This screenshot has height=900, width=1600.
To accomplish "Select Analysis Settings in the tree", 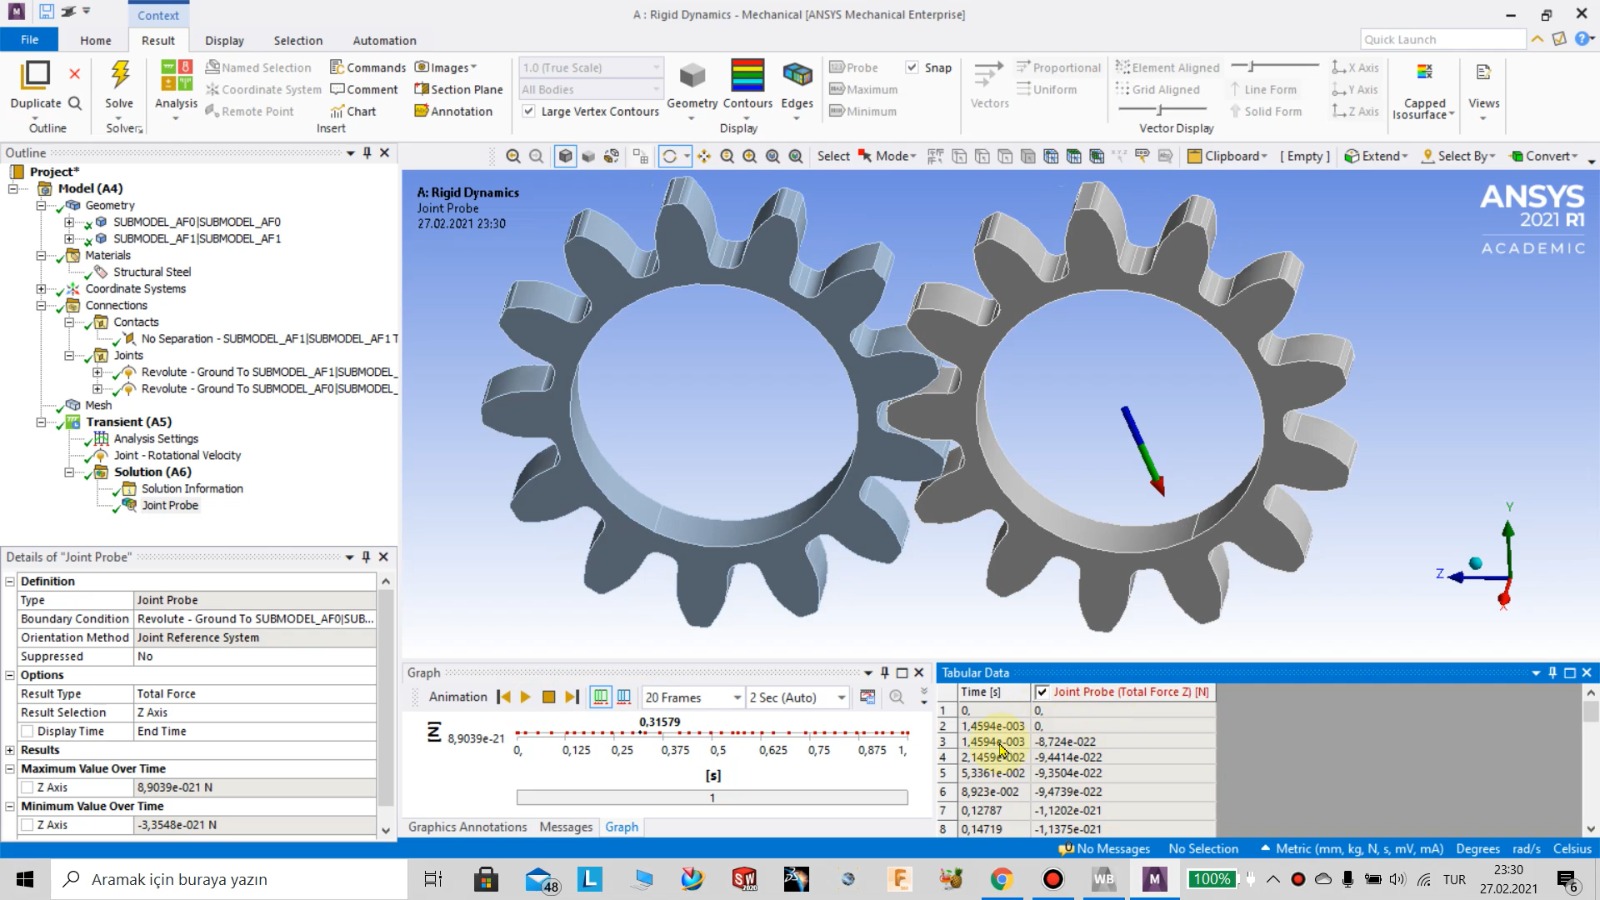I will pos(156,438).
